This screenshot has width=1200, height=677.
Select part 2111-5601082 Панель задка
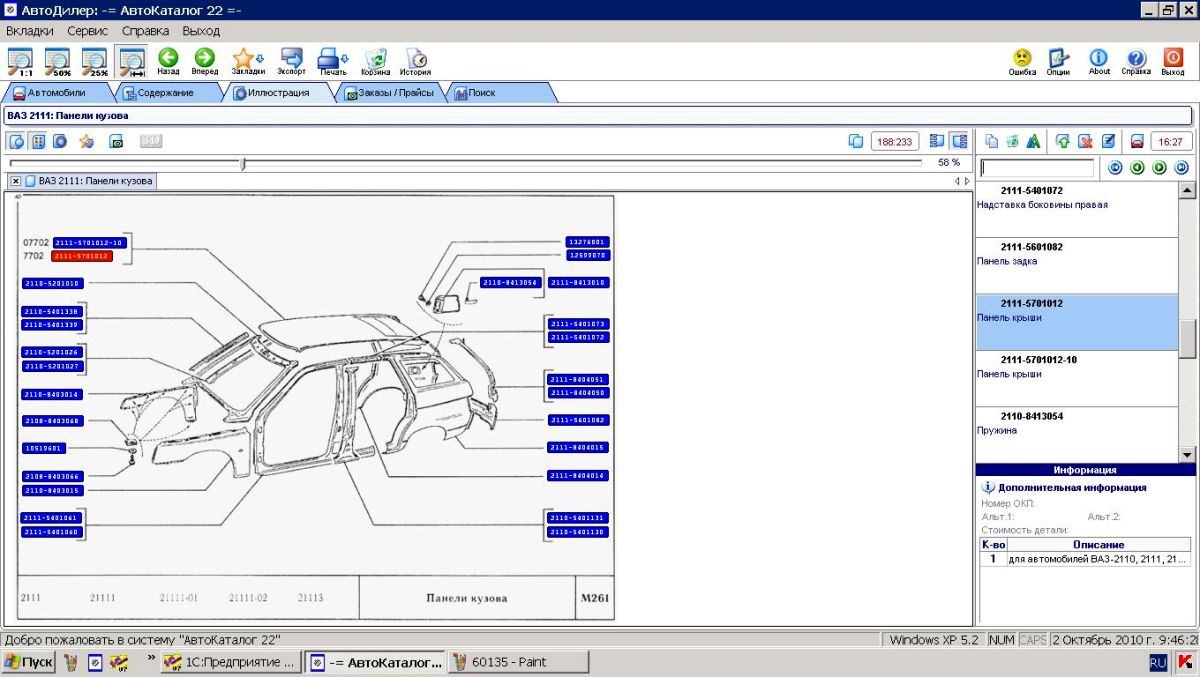(x=1077, y=265)
